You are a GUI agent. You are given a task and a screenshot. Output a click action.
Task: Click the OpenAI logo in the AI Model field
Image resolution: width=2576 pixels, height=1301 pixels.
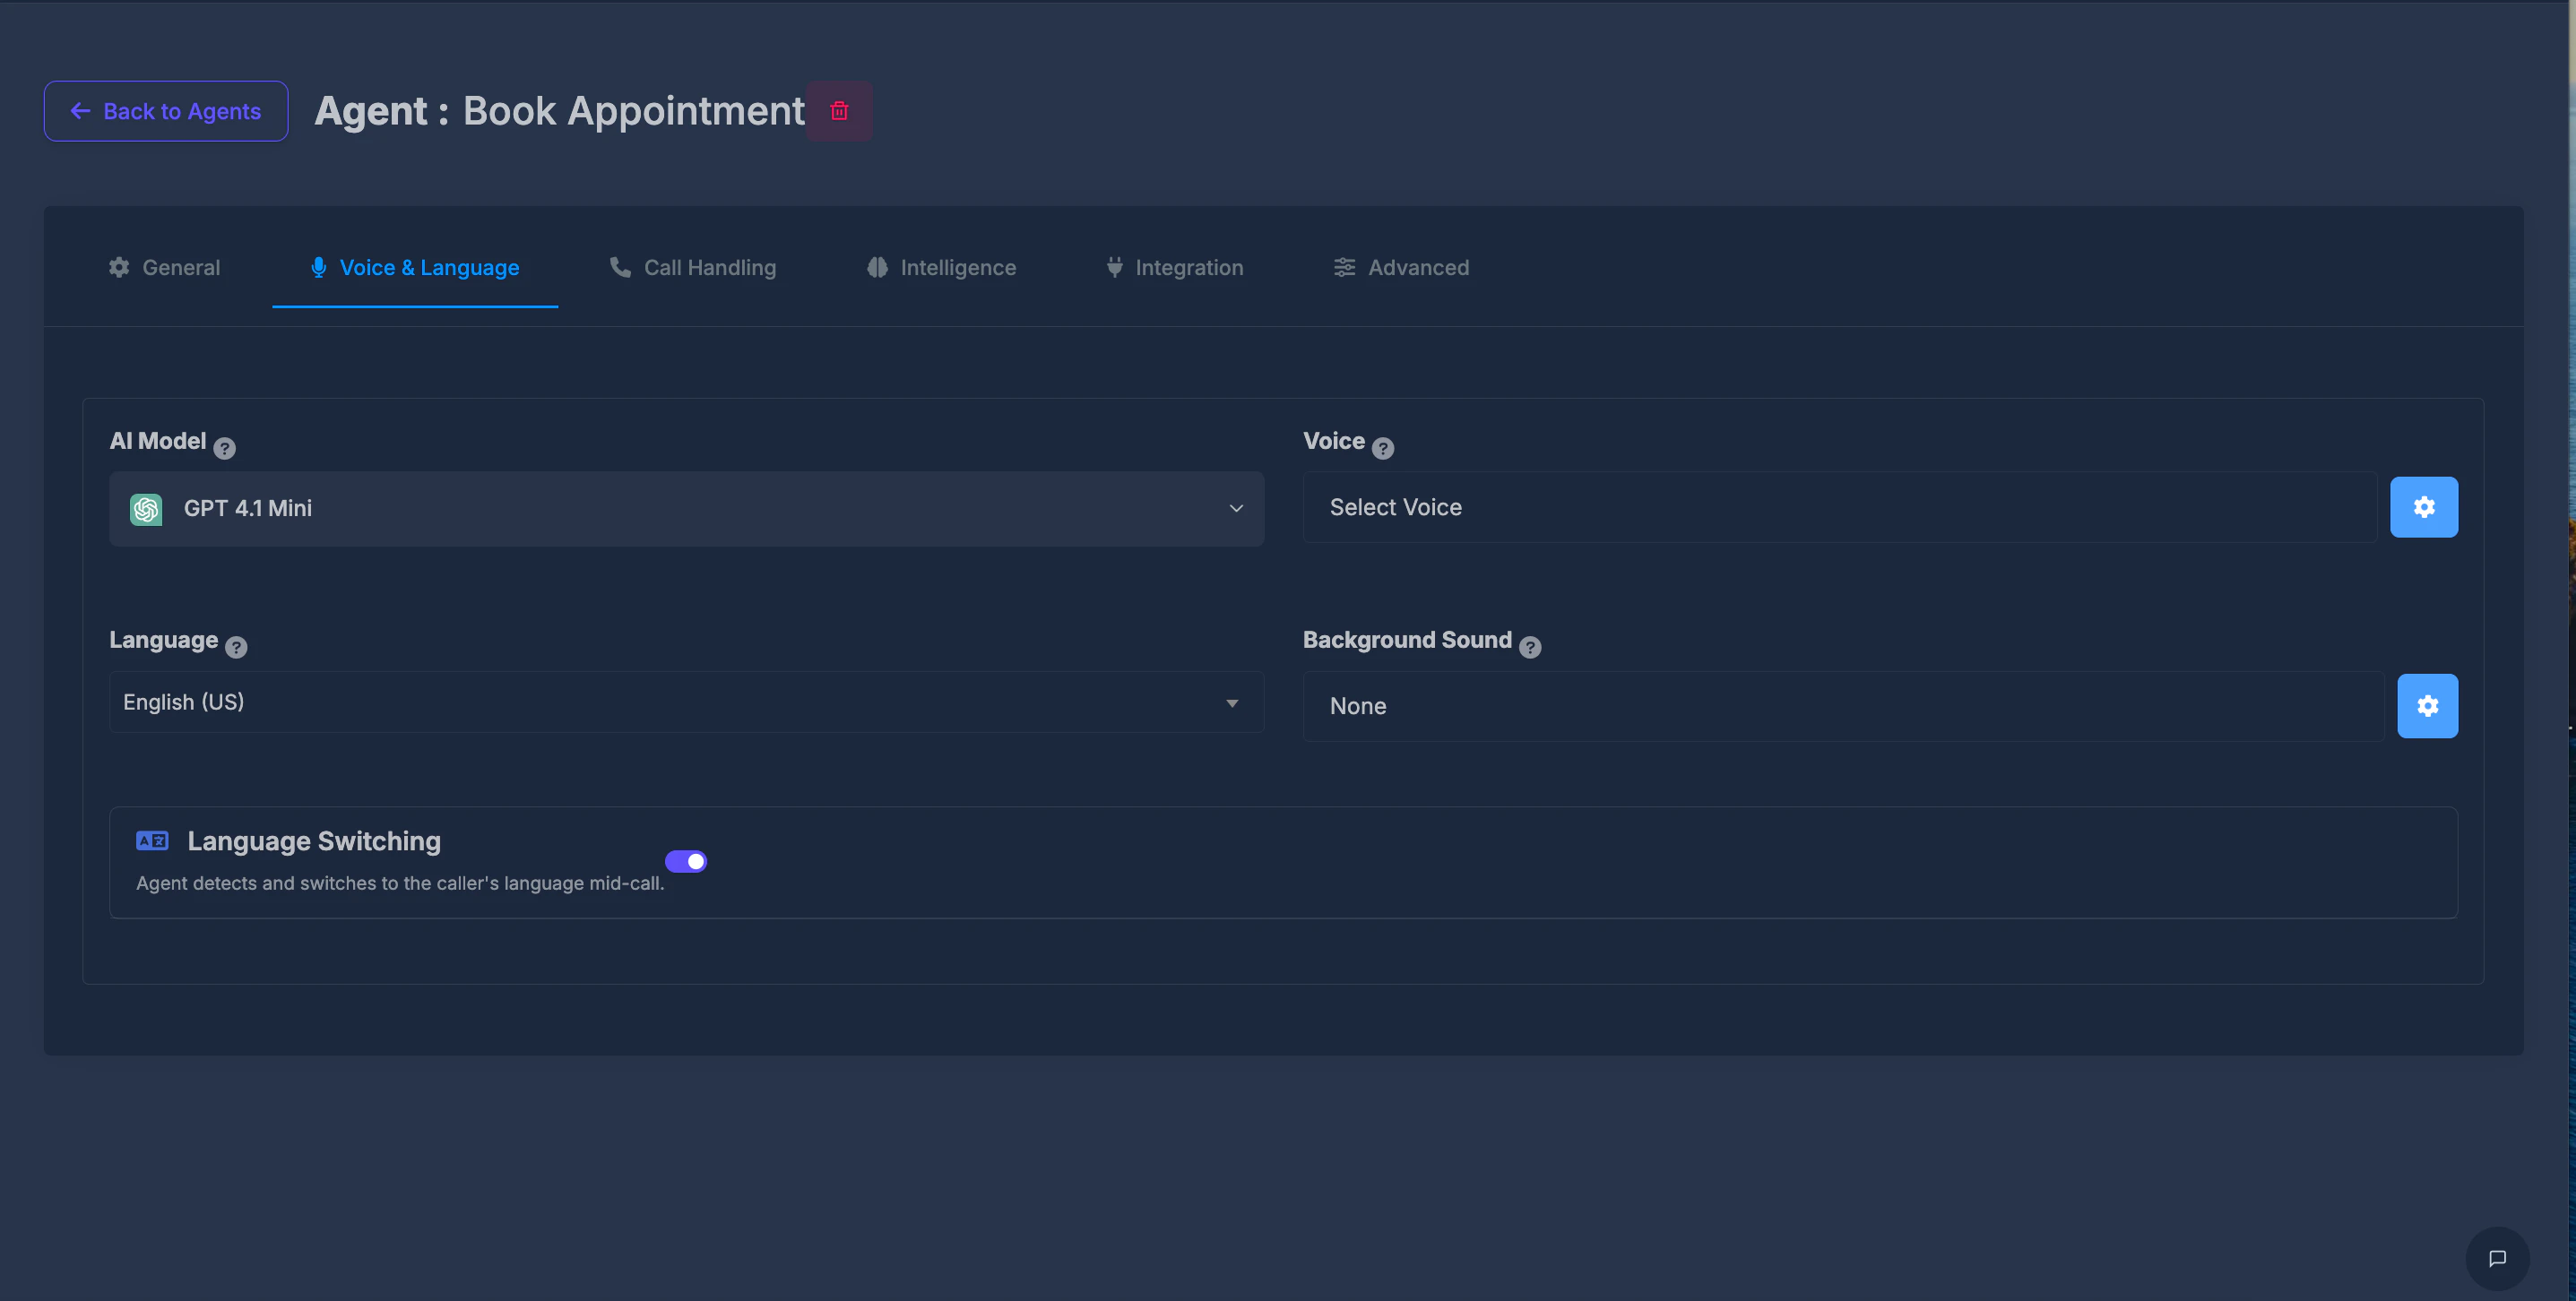click(146, 509)
